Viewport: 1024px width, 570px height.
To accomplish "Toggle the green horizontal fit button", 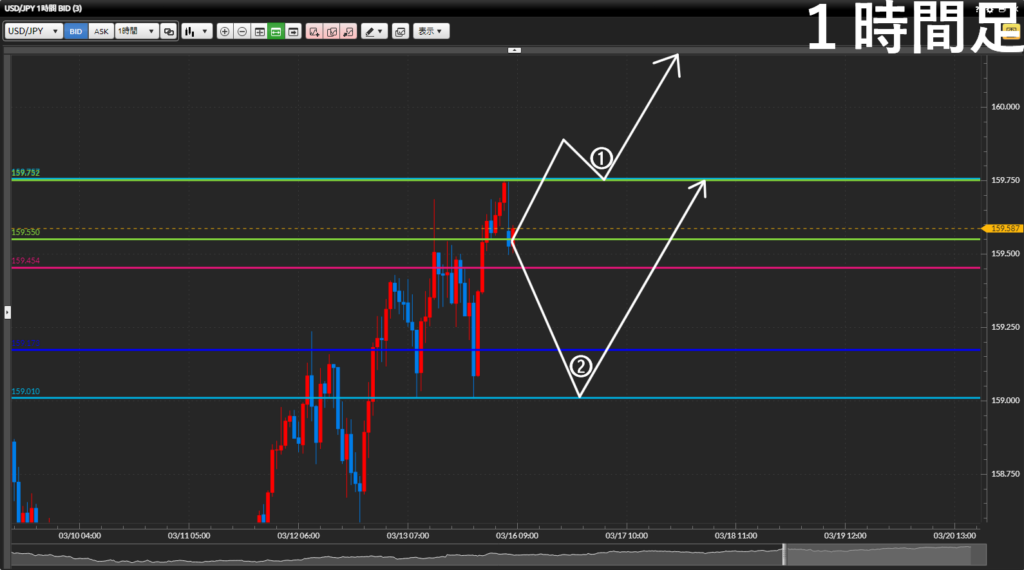I will point(276,31).
